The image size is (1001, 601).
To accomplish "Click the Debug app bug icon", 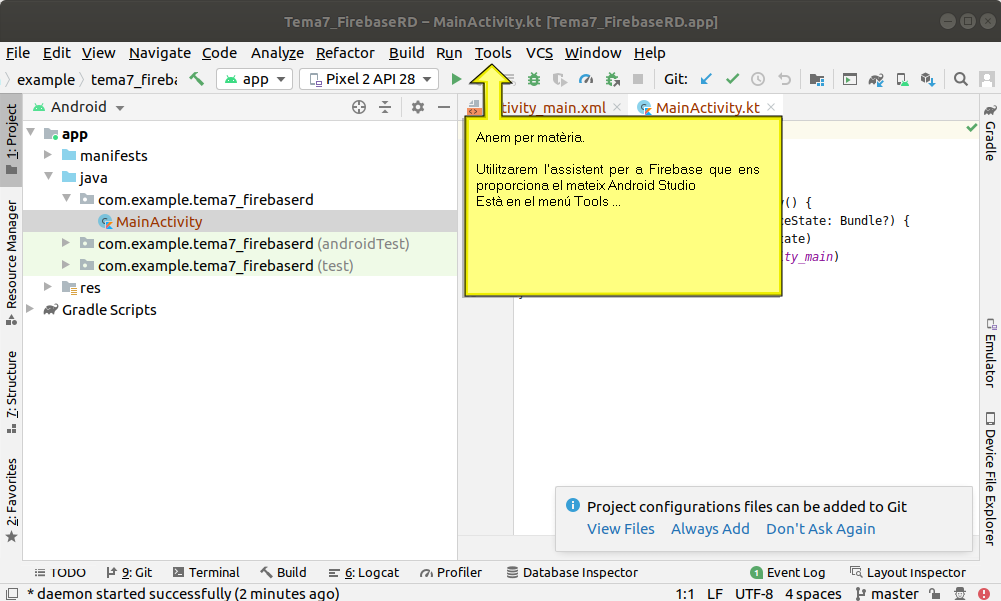I will 534,79.
